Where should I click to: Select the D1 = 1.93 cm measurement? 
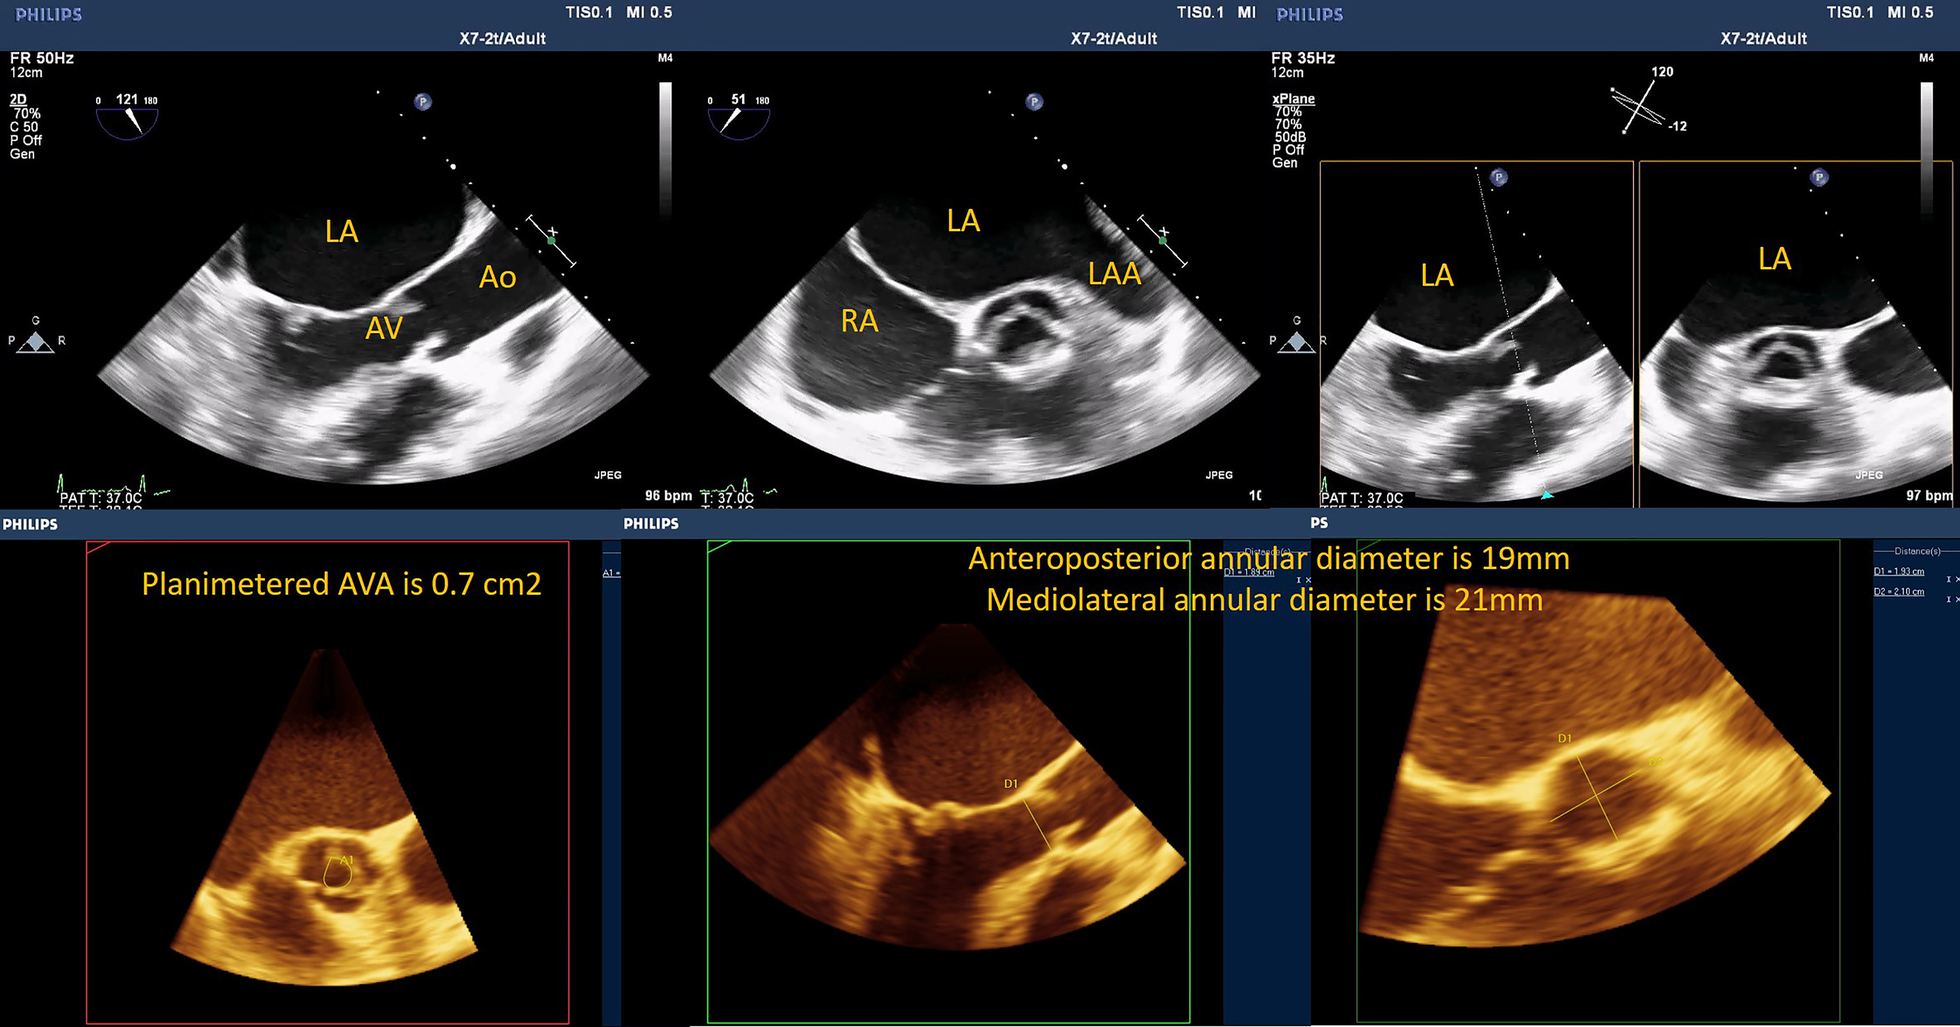(x=1898, y=571)
